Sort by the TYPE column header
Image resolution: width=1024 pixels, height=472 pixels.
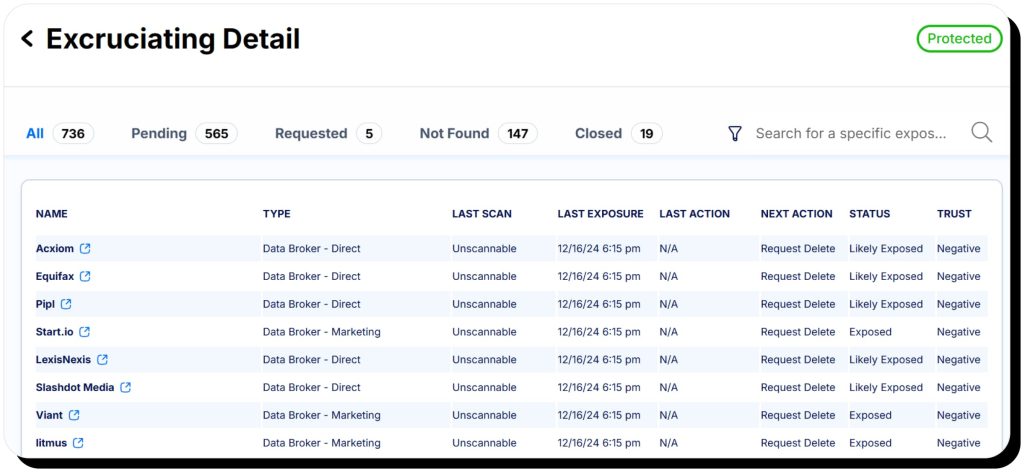click(x=277, y=213)
